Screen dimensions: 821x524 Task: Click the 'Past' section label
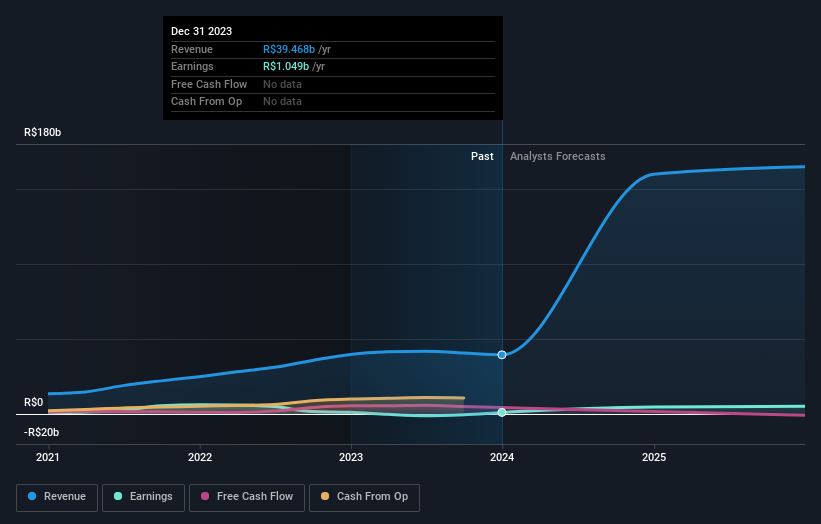click(x=482, y=157)
